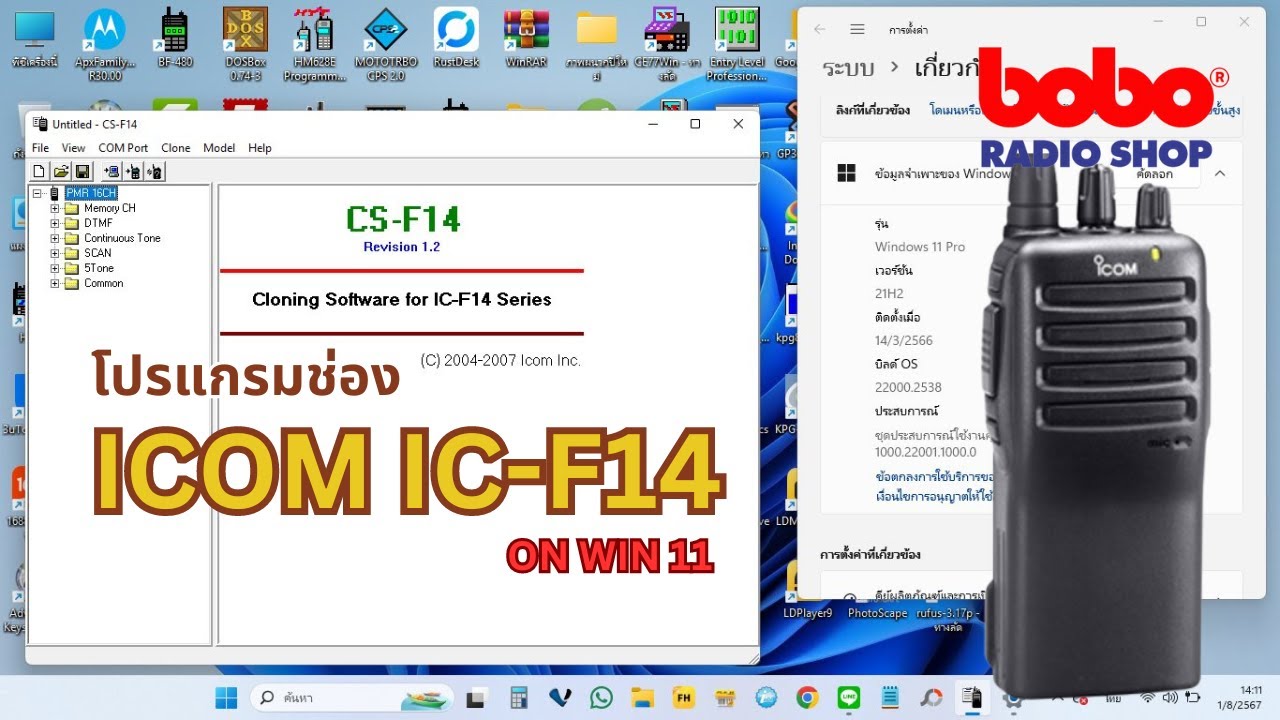The height and width of the screenshot is (720, 1280).
Task: Click the DOSBox 0.74-3 desktop shortcut
Action: point(245,45)
